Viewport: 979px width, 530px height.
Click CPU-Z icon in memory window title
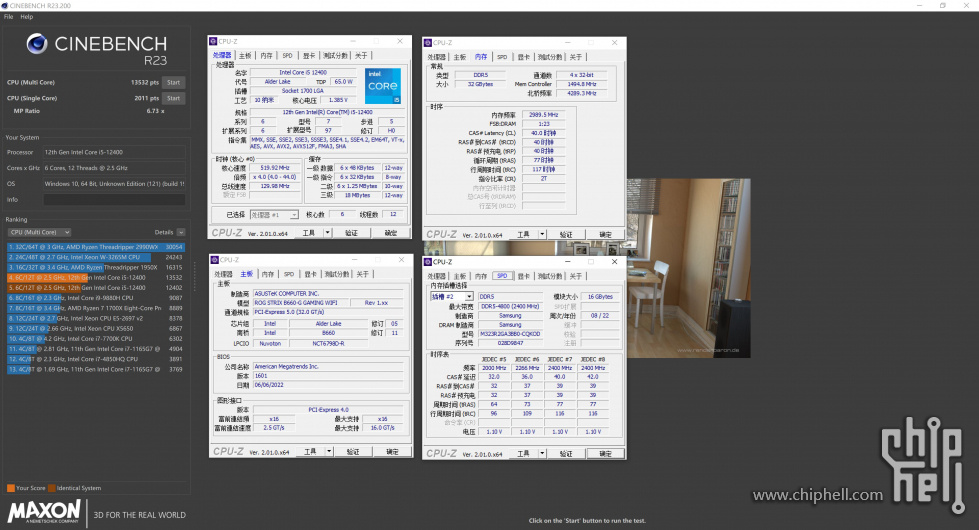[428, 42]
